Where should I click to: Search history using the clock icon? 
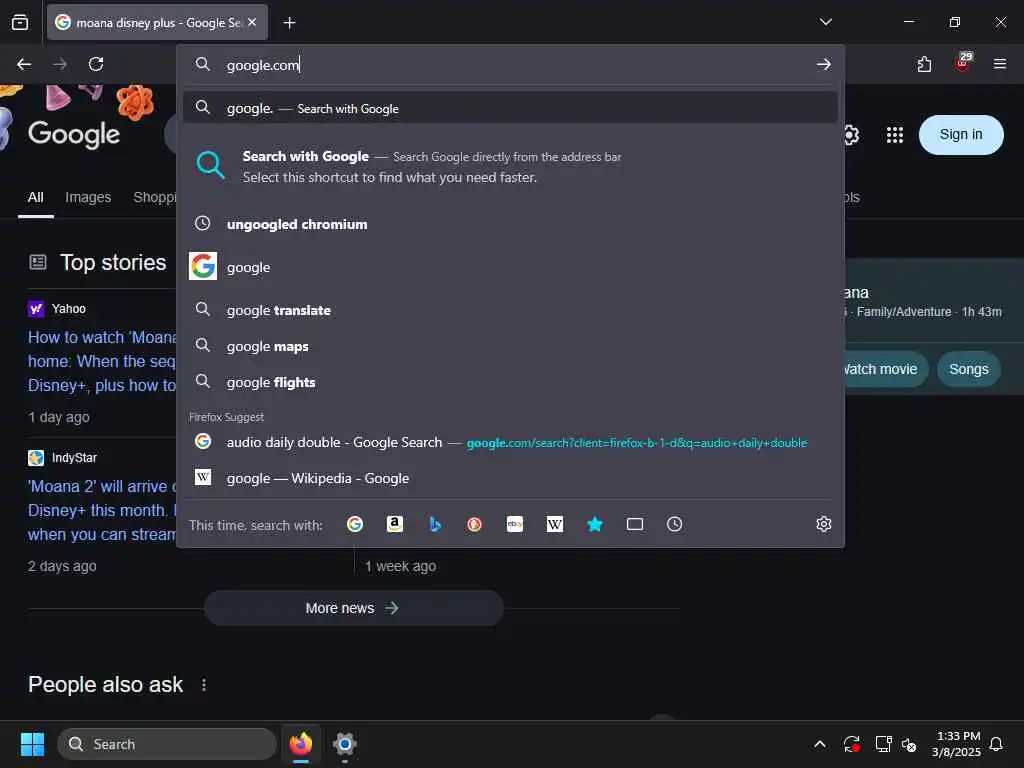(675, 524)
